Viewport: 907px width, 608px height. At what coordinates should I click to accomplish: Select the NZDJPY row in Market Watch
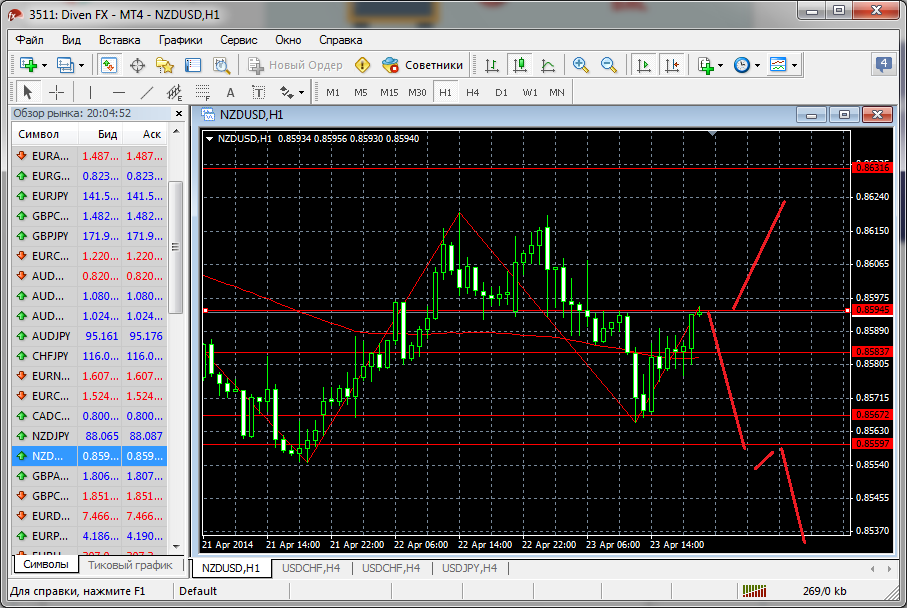(x=89, y=436)
